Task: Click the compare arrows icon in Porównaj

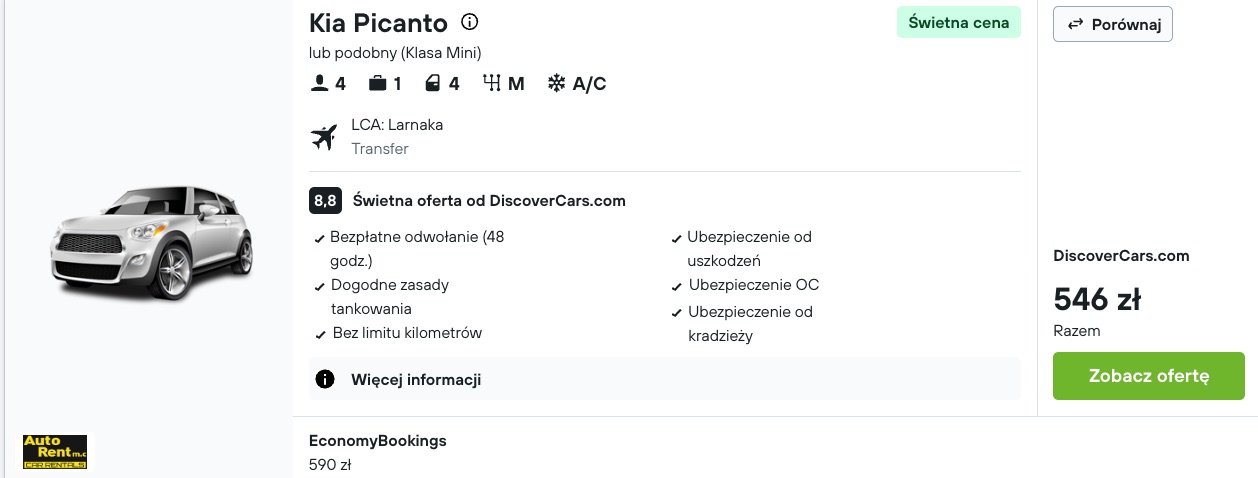Action: 1076,25
